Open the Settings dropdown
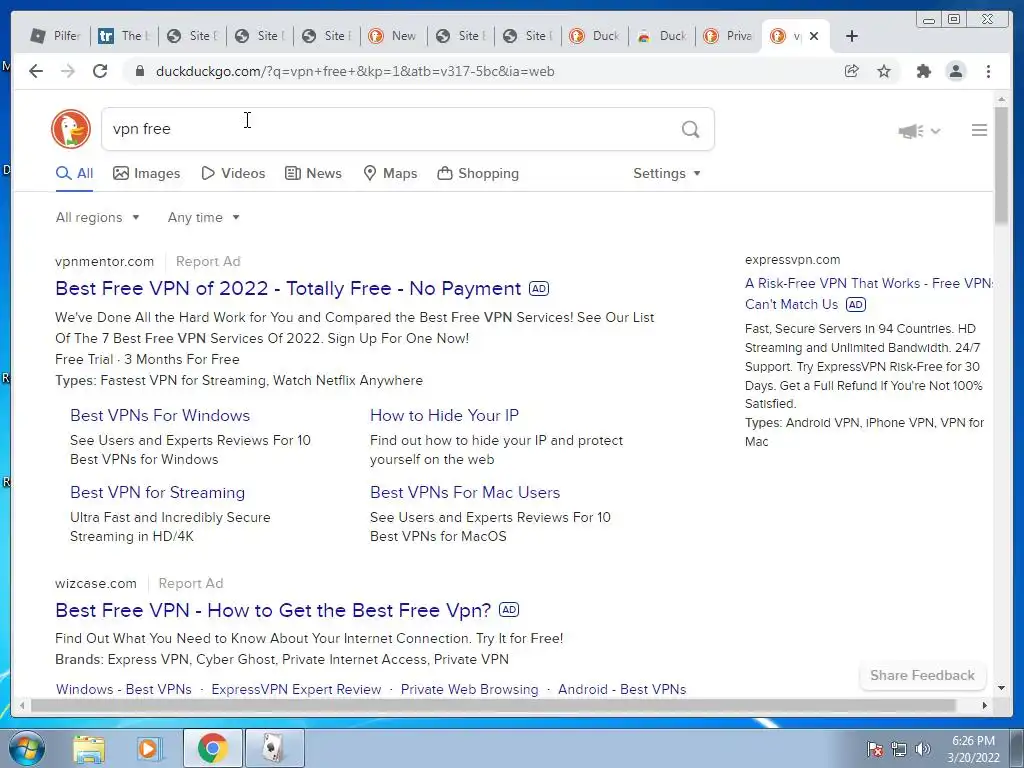 point(667,173)
